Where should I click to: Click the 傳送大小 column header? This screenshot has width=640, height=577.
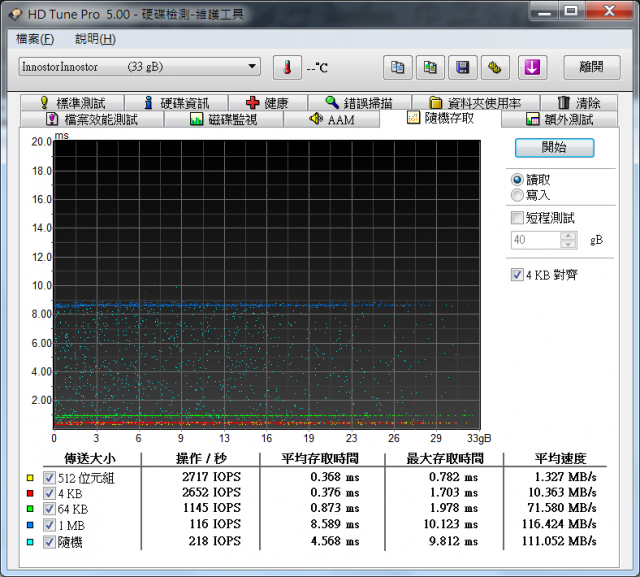(x=90, y=458)
